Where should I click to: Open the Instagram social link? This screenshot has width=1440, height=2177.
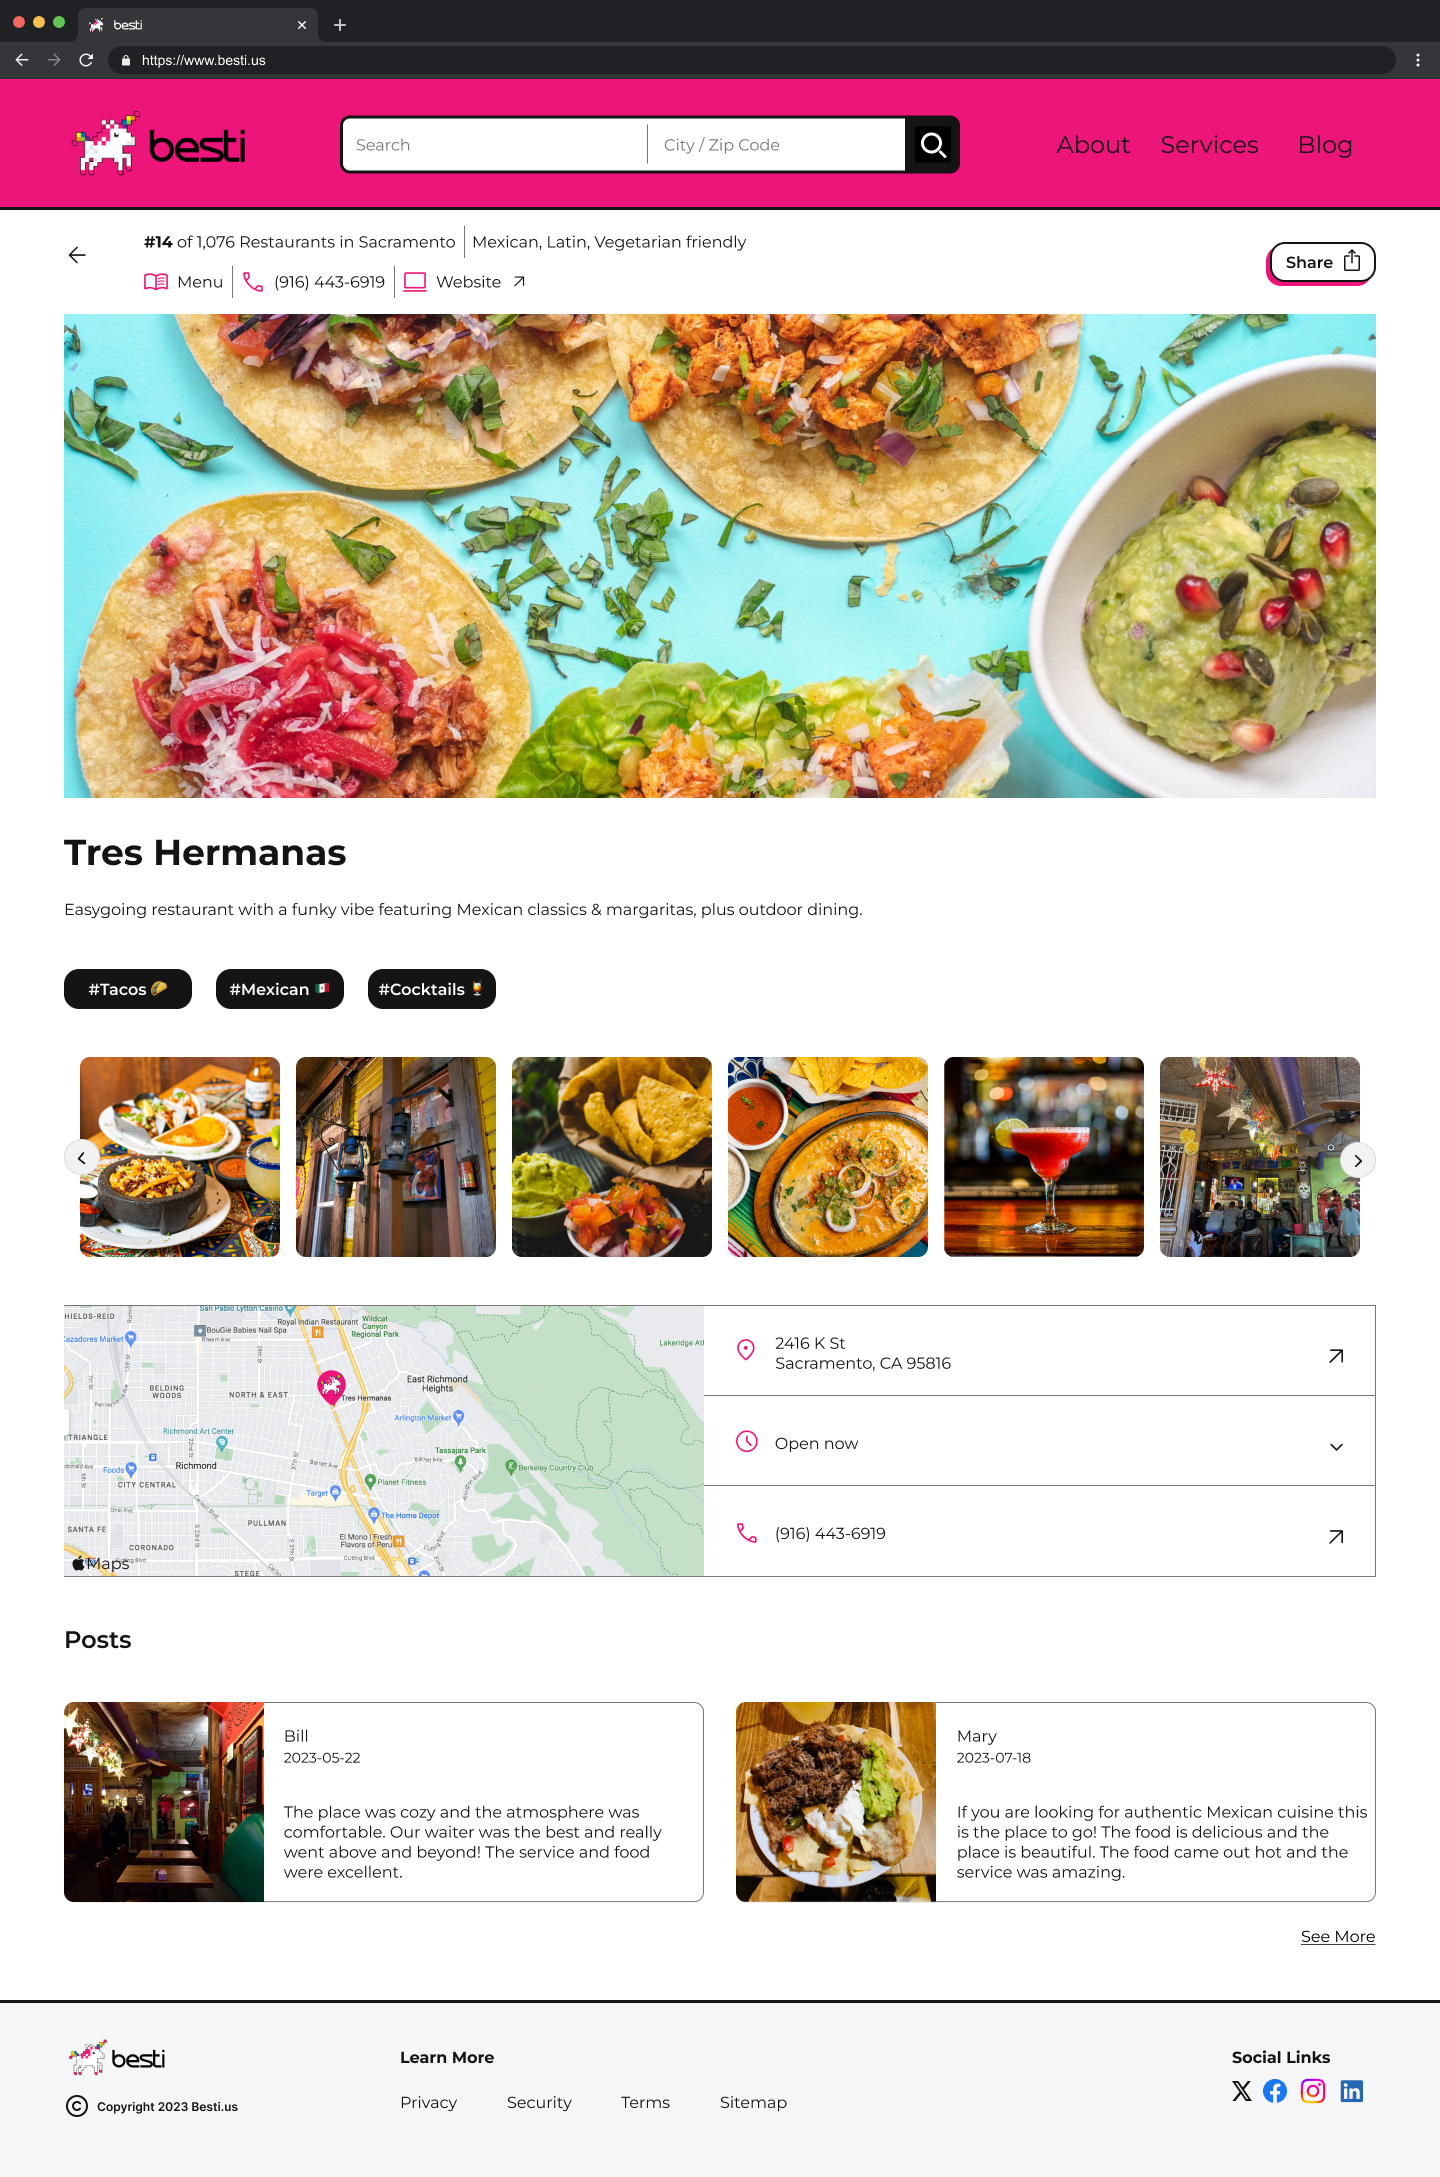tap(1313, 2091)
